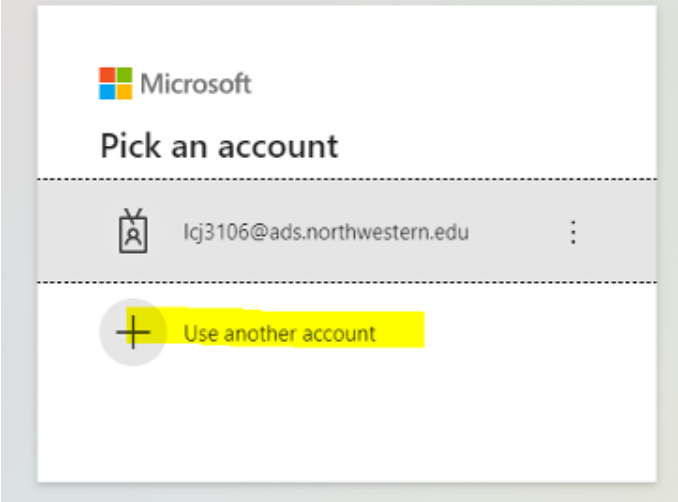The height and width of the screenshot is (502, 678).
Task: Click the yellow square in Microsoft logo
Action: pyautogui.click(x=123, y=92)
